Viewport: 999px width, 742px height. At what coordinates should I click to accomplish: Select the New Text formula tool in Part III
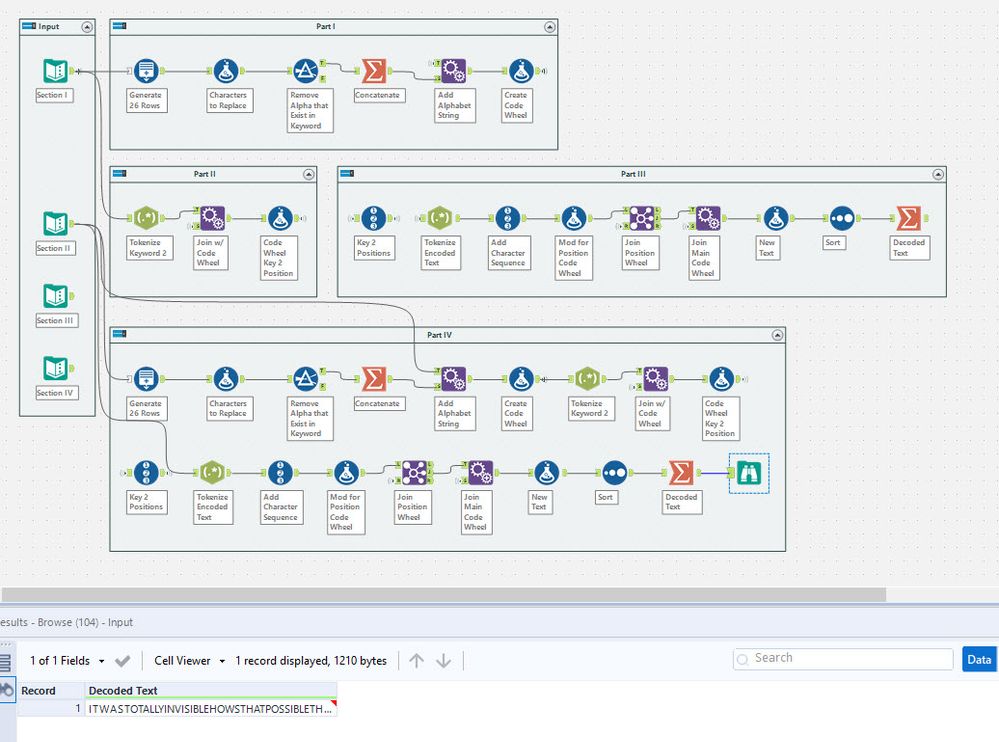point(775,218)
